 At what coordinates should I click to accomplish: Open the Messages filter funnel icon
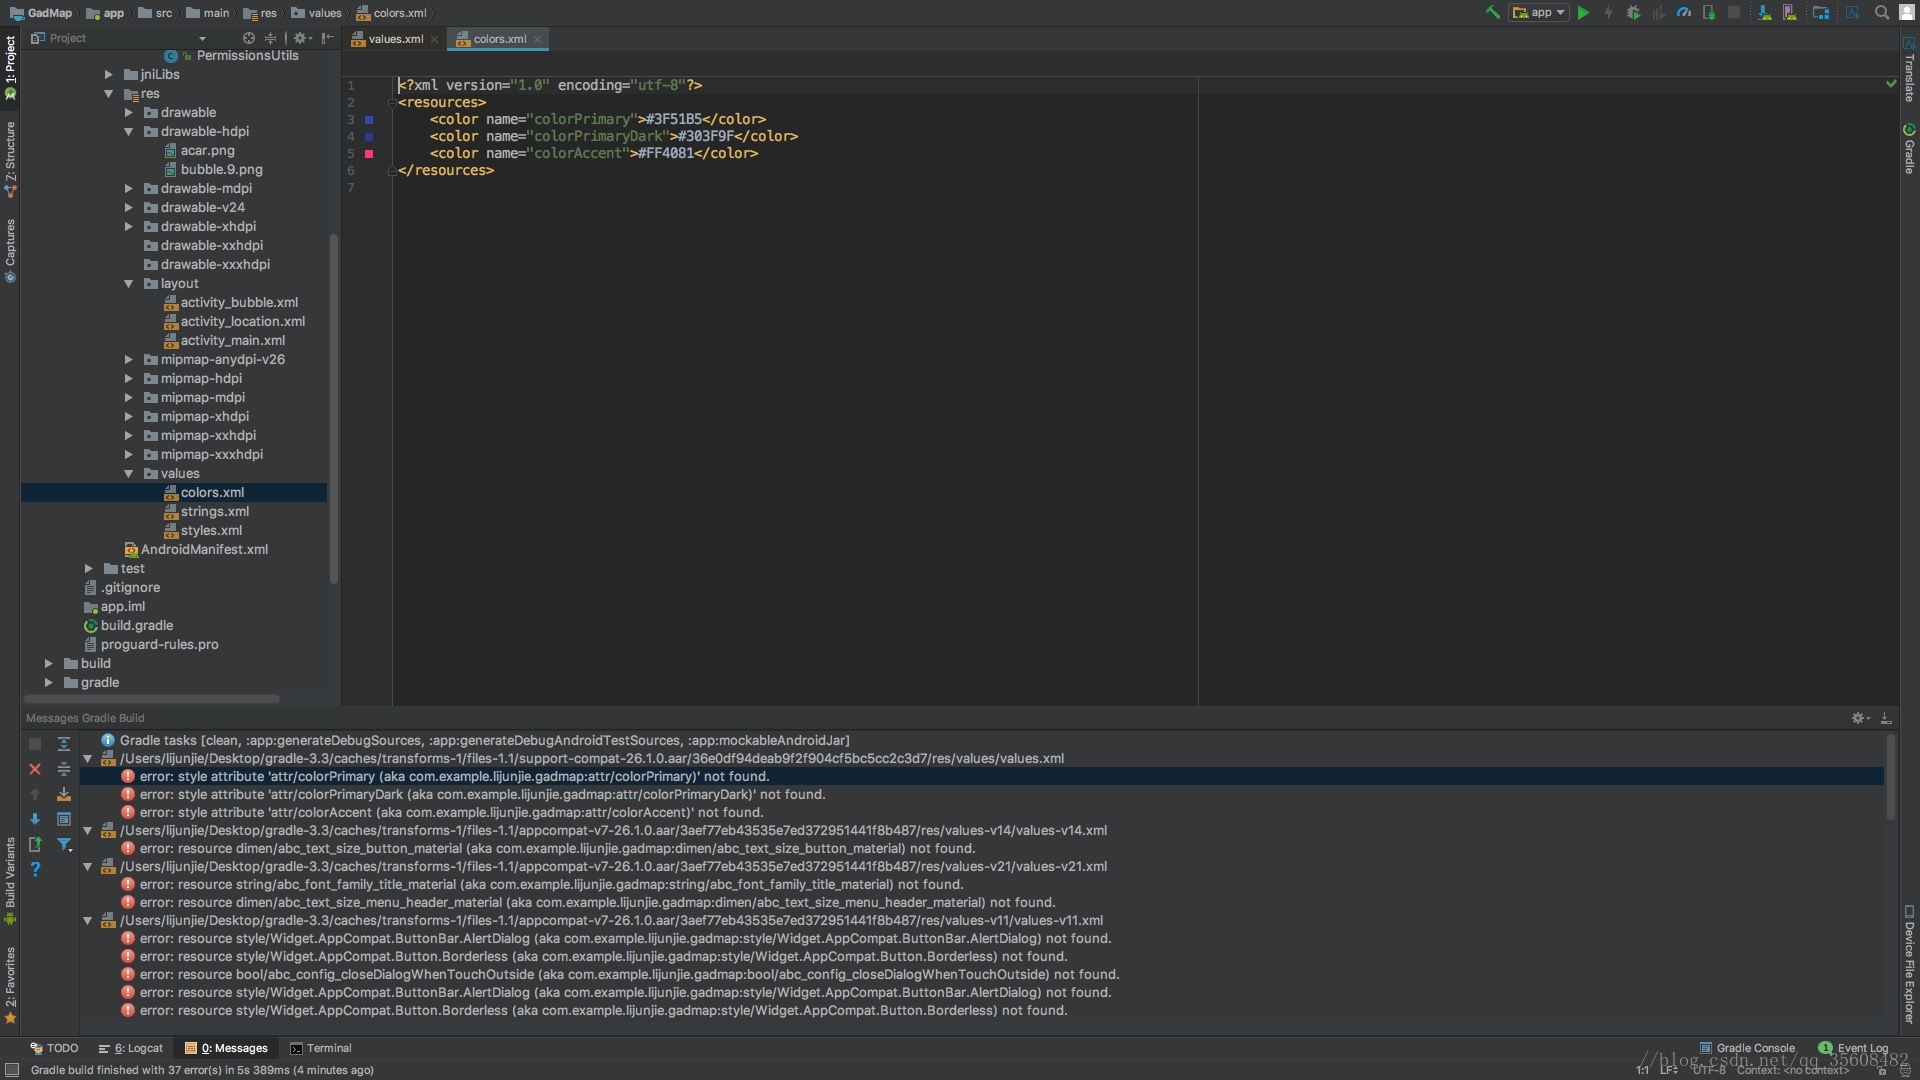[64, 845]
